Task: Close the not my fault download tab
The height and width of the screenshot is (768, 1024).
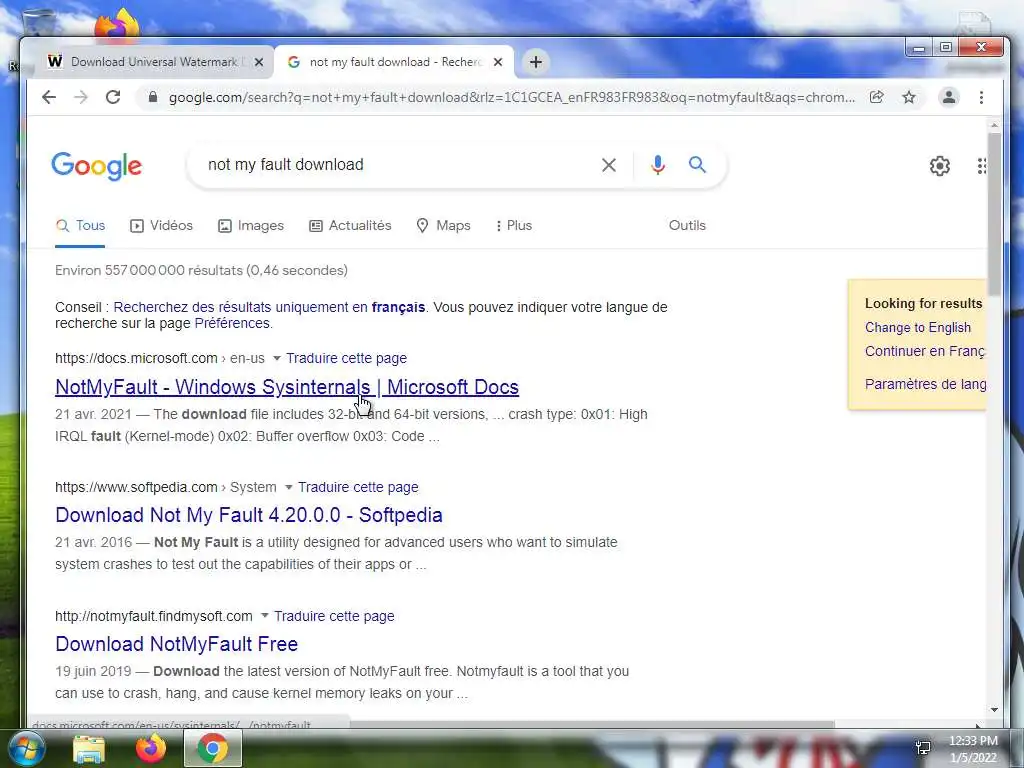Action: tap(498, 62)
